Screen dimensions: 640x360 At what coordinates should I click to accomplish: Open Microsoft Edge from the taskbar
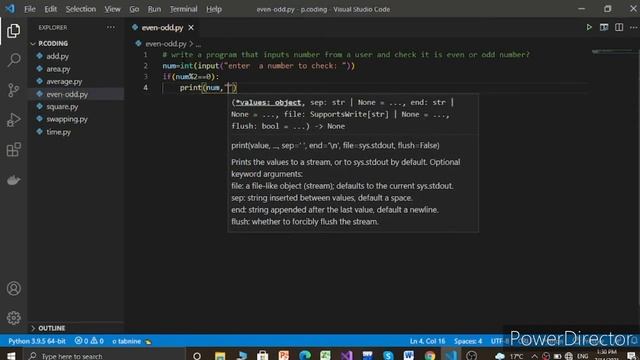pyautogui.click(x=304, y=356)
